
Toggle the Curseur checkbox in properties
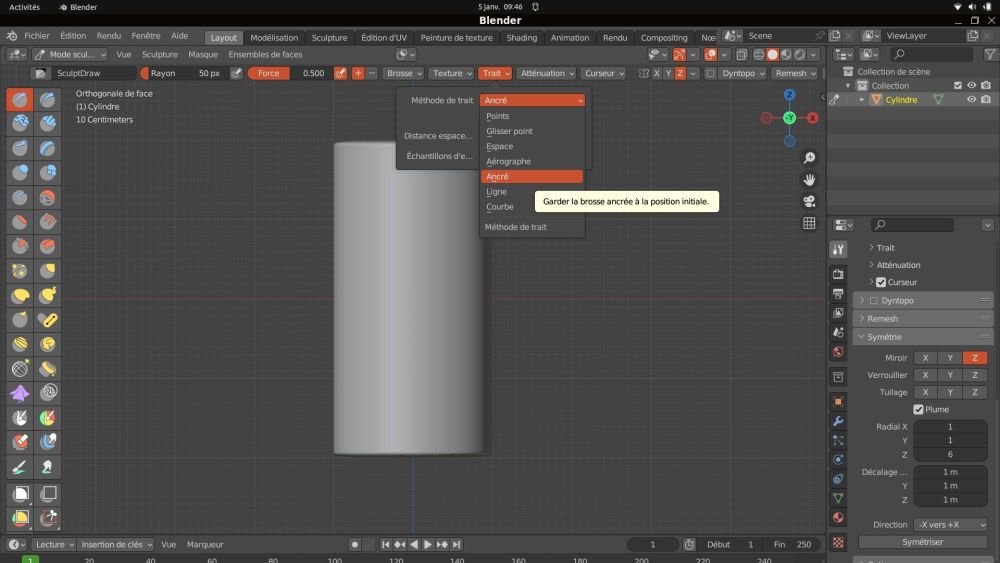coord(881,282)
